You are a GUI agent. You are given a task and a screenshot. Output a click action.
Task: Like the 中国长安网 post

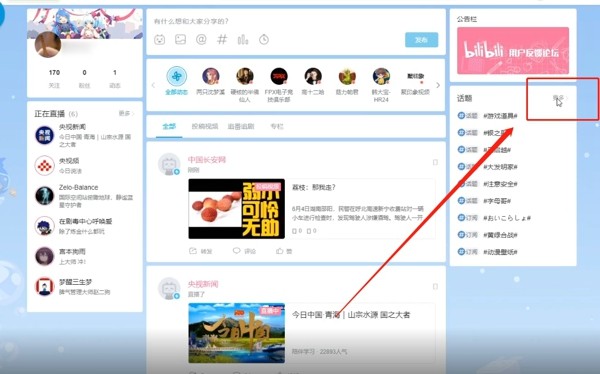(x=284, y=251)
